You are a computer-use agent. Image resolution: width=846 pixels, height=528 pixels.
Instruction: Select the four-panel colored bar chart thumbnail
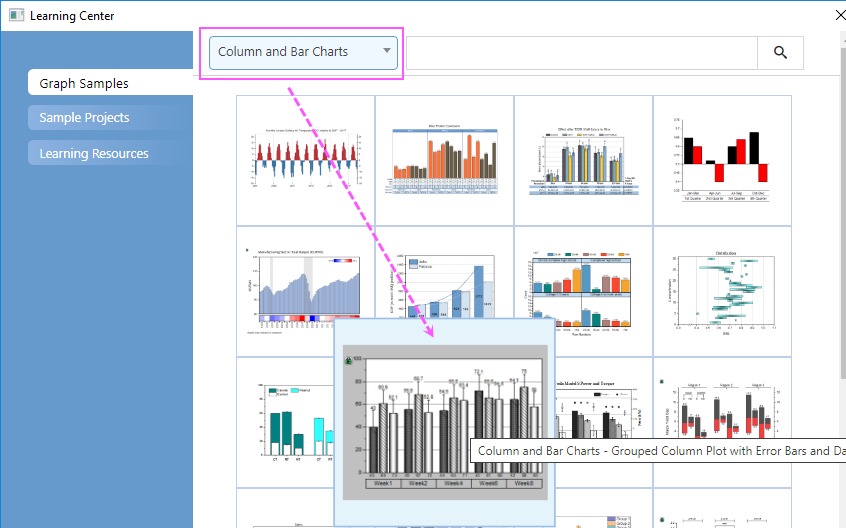coord(583,291)
